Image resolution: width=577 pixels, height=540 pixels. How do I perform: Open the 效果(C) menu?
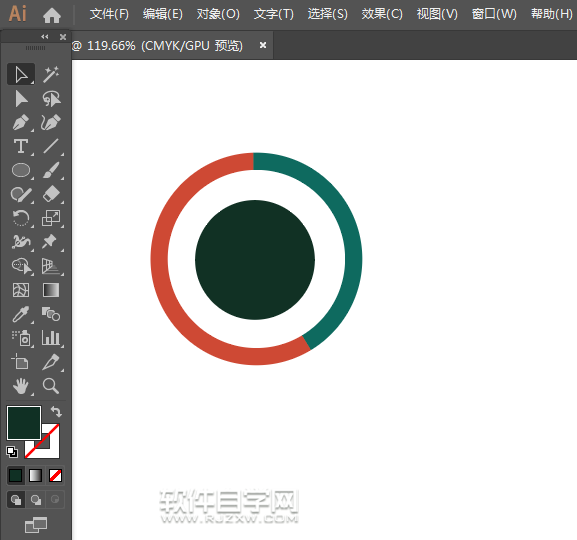382,14
